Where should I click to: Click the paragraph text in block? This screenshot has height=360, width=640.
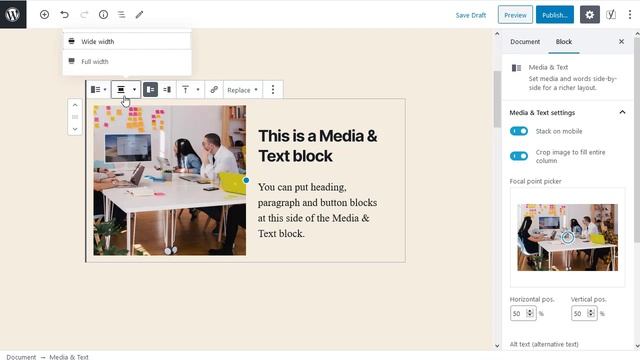click(317, 210)
